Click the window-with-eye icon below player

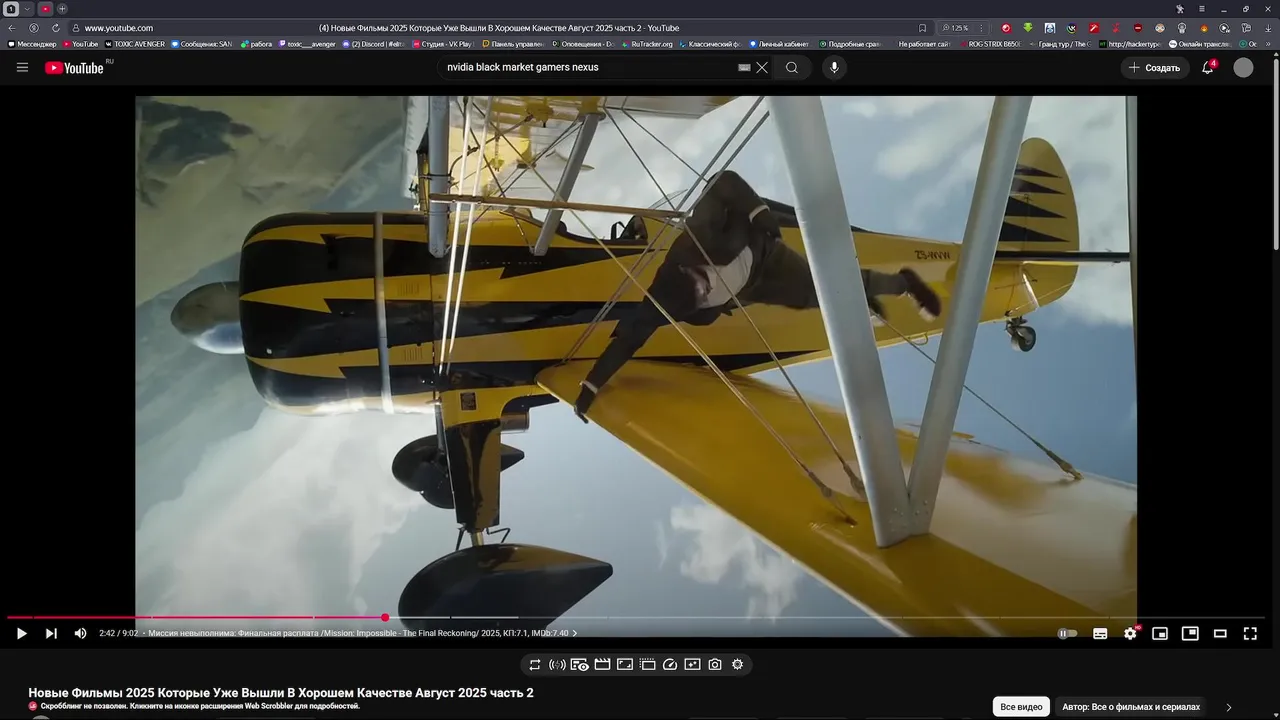tap(580, 664)
